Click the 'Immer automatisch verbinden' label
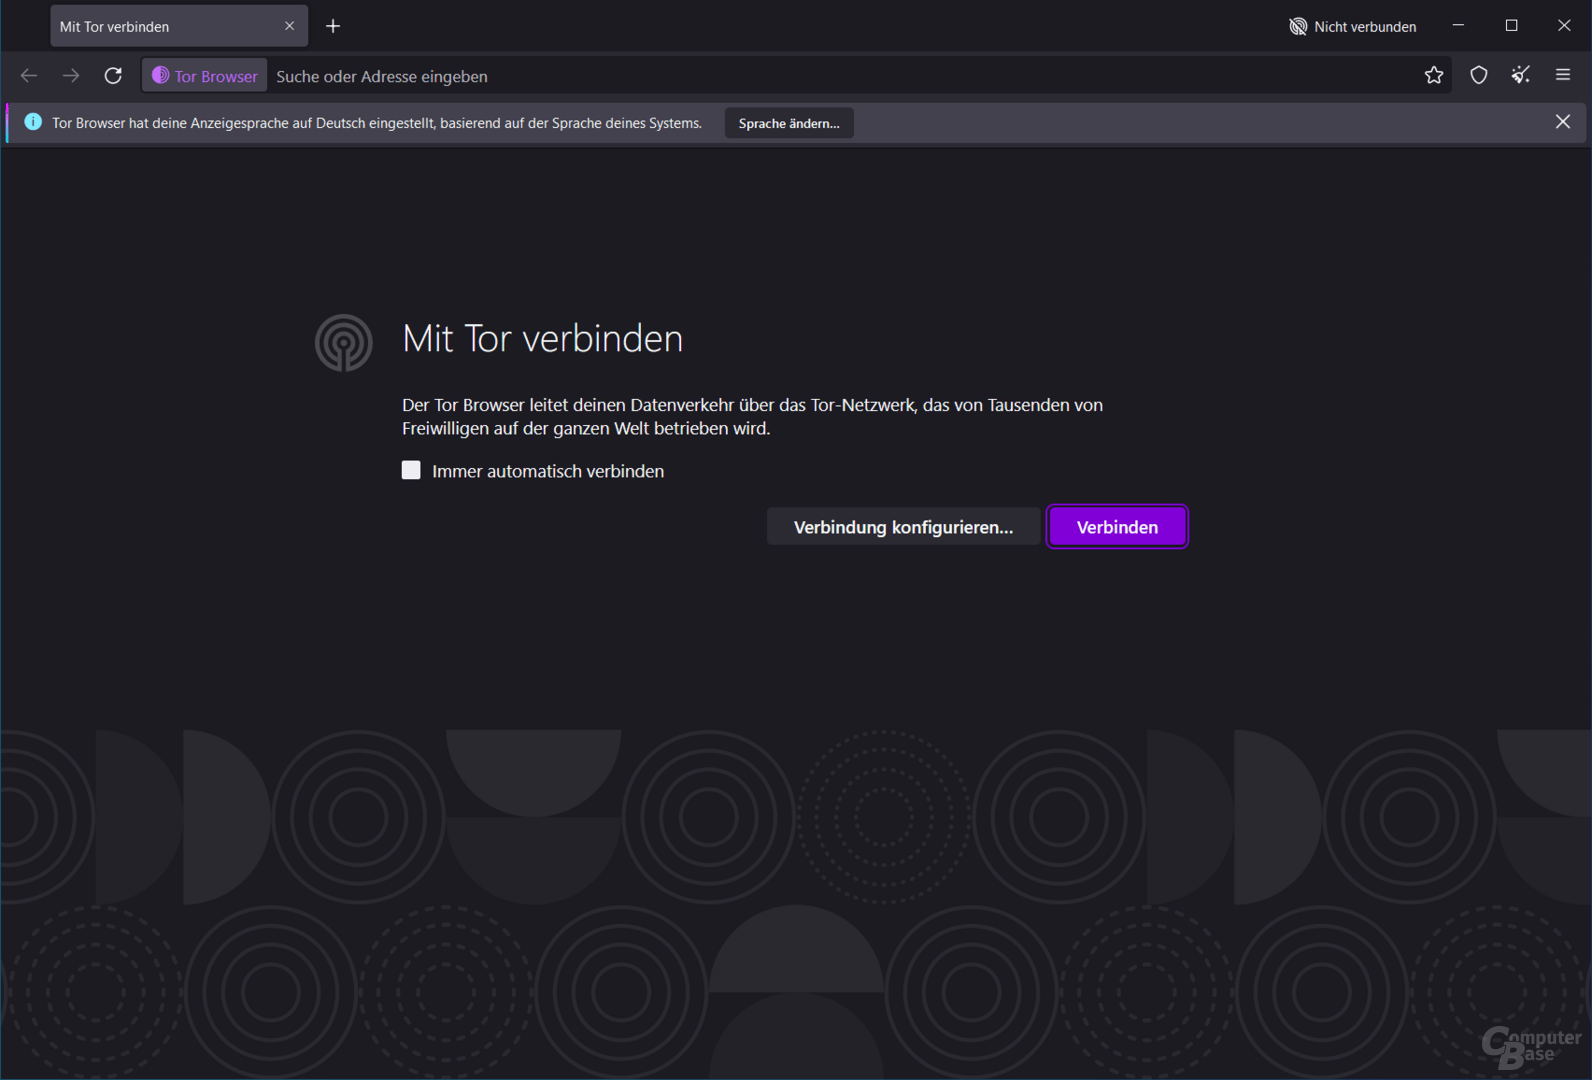Image resolution: width=1592 pixels, height=1080 pixels. pos(548,471)
